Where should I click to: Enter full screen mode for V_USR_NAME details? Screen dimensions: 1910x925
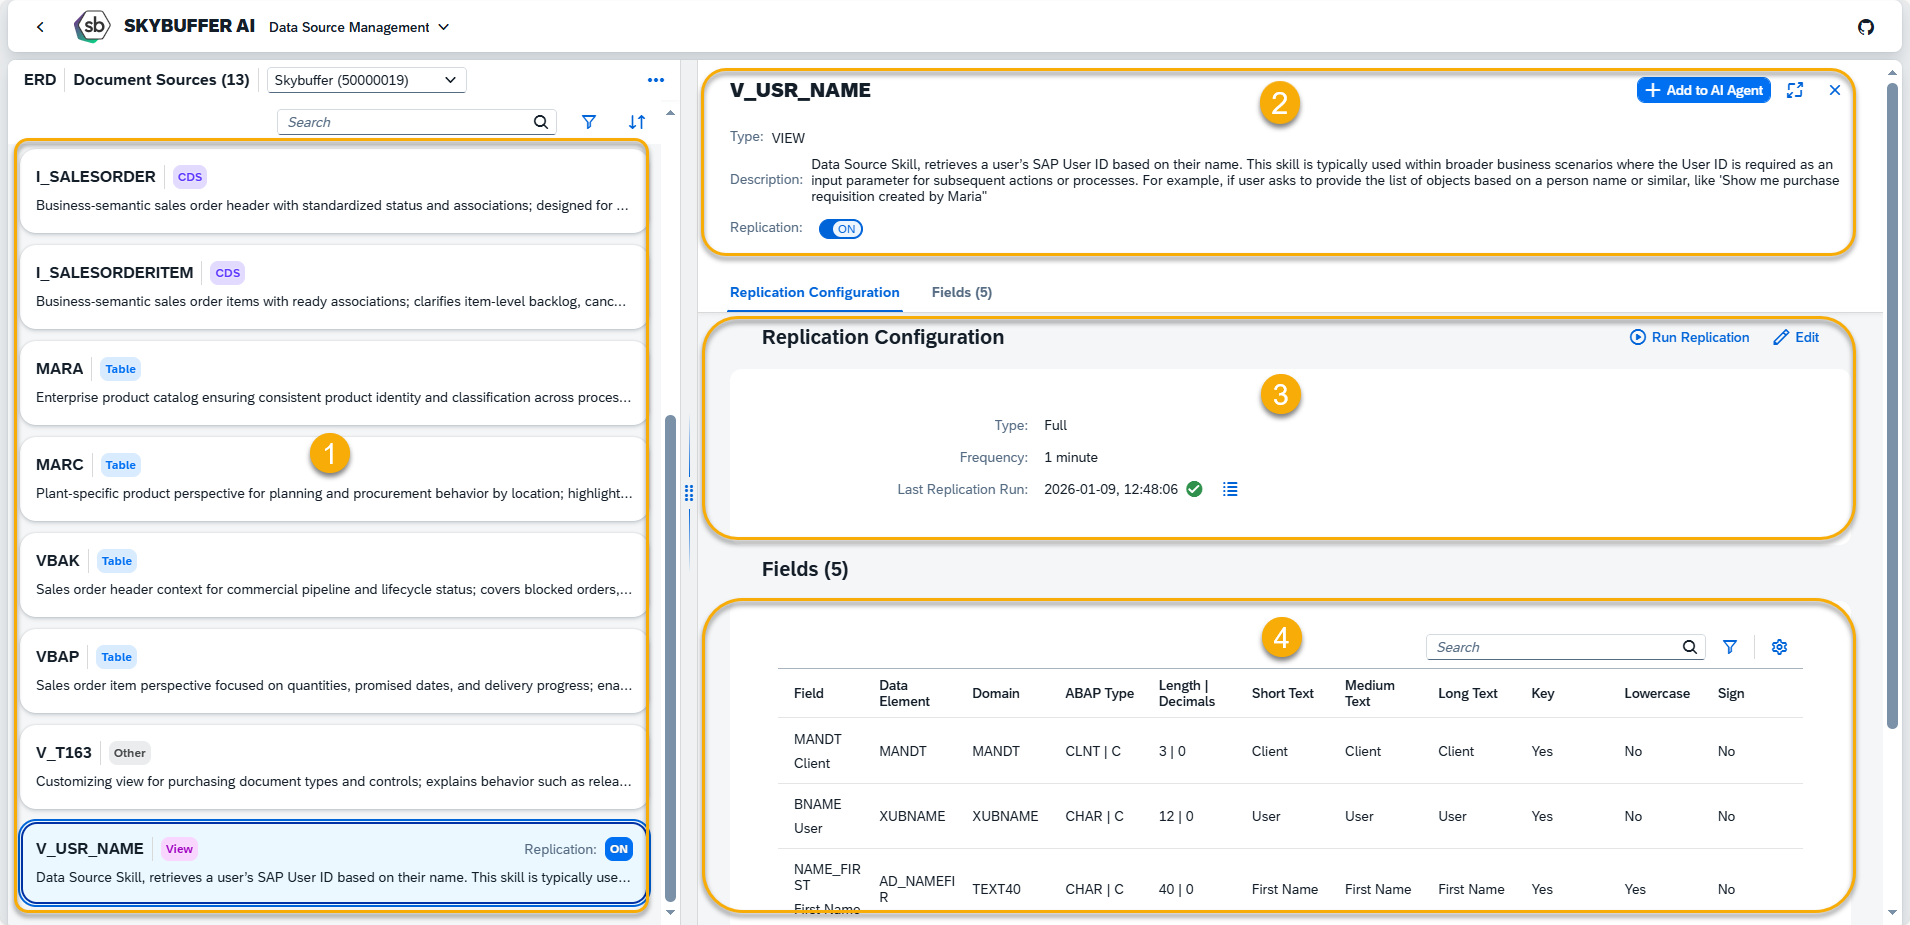1795,90
